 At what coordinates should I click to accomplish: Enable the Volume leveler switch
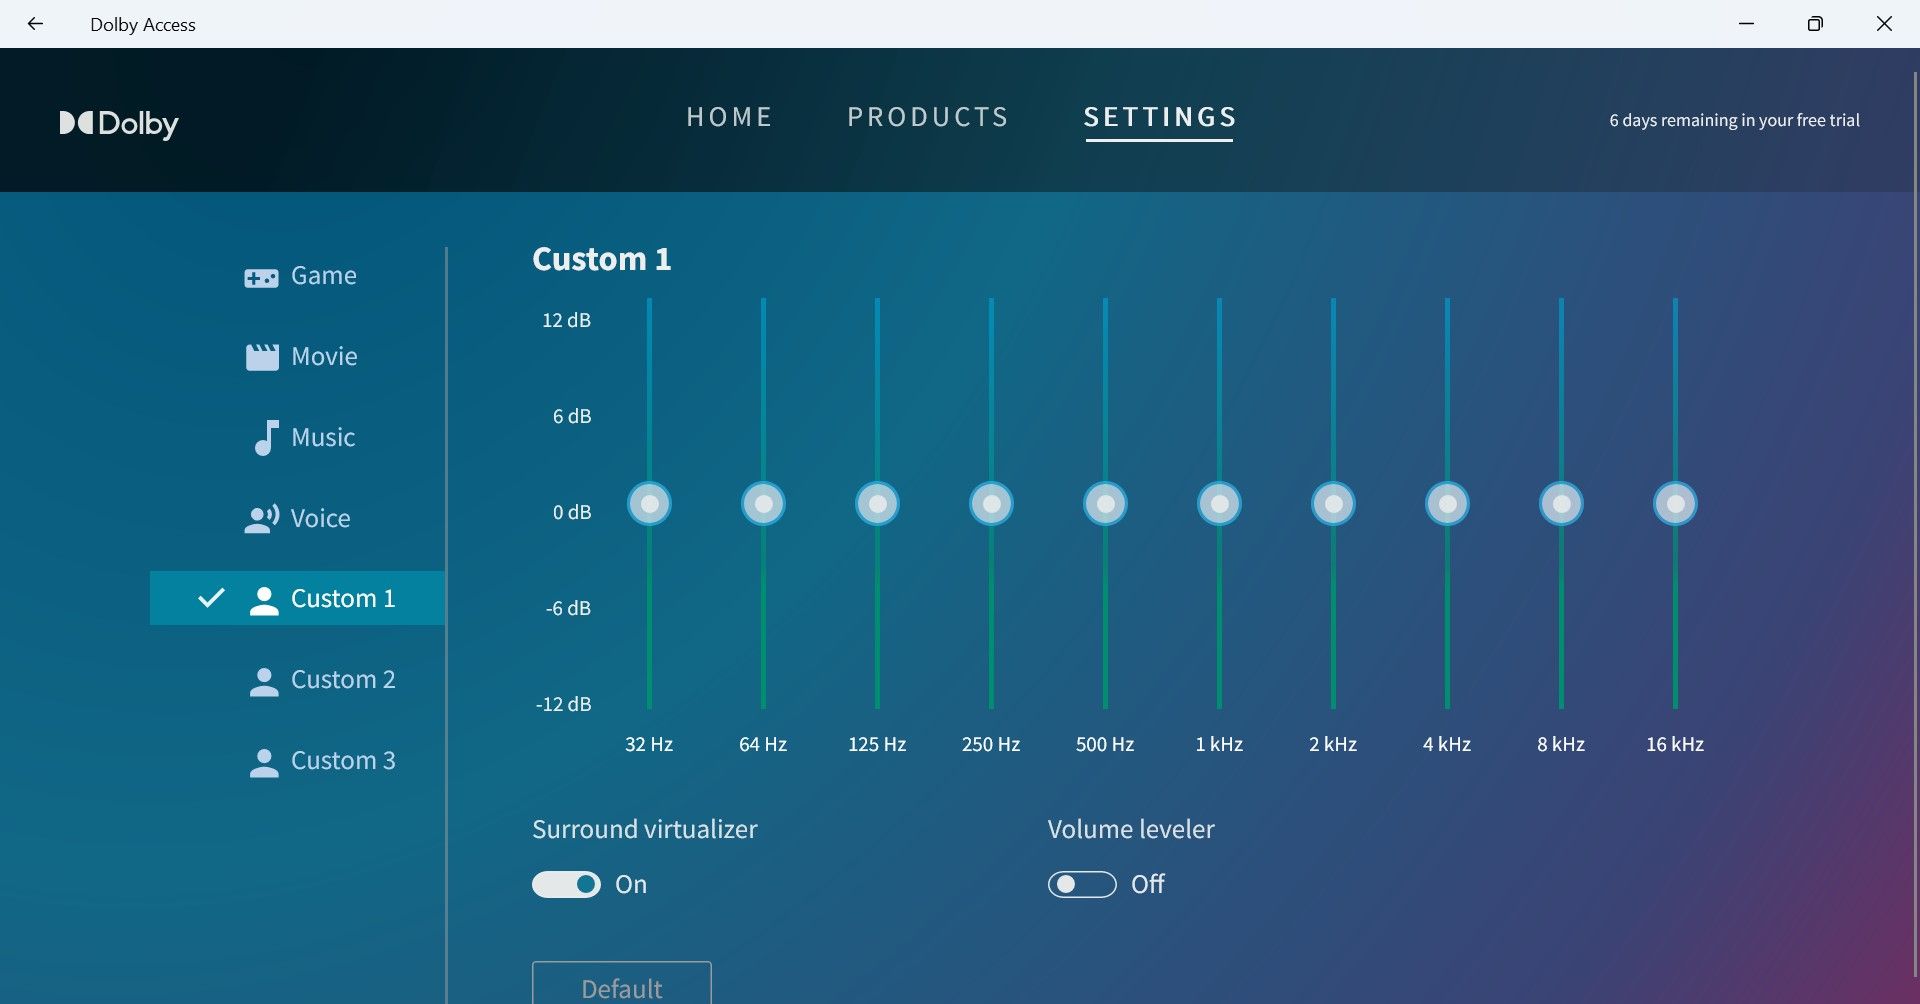pyautogui.click(x=1082, y=885)
